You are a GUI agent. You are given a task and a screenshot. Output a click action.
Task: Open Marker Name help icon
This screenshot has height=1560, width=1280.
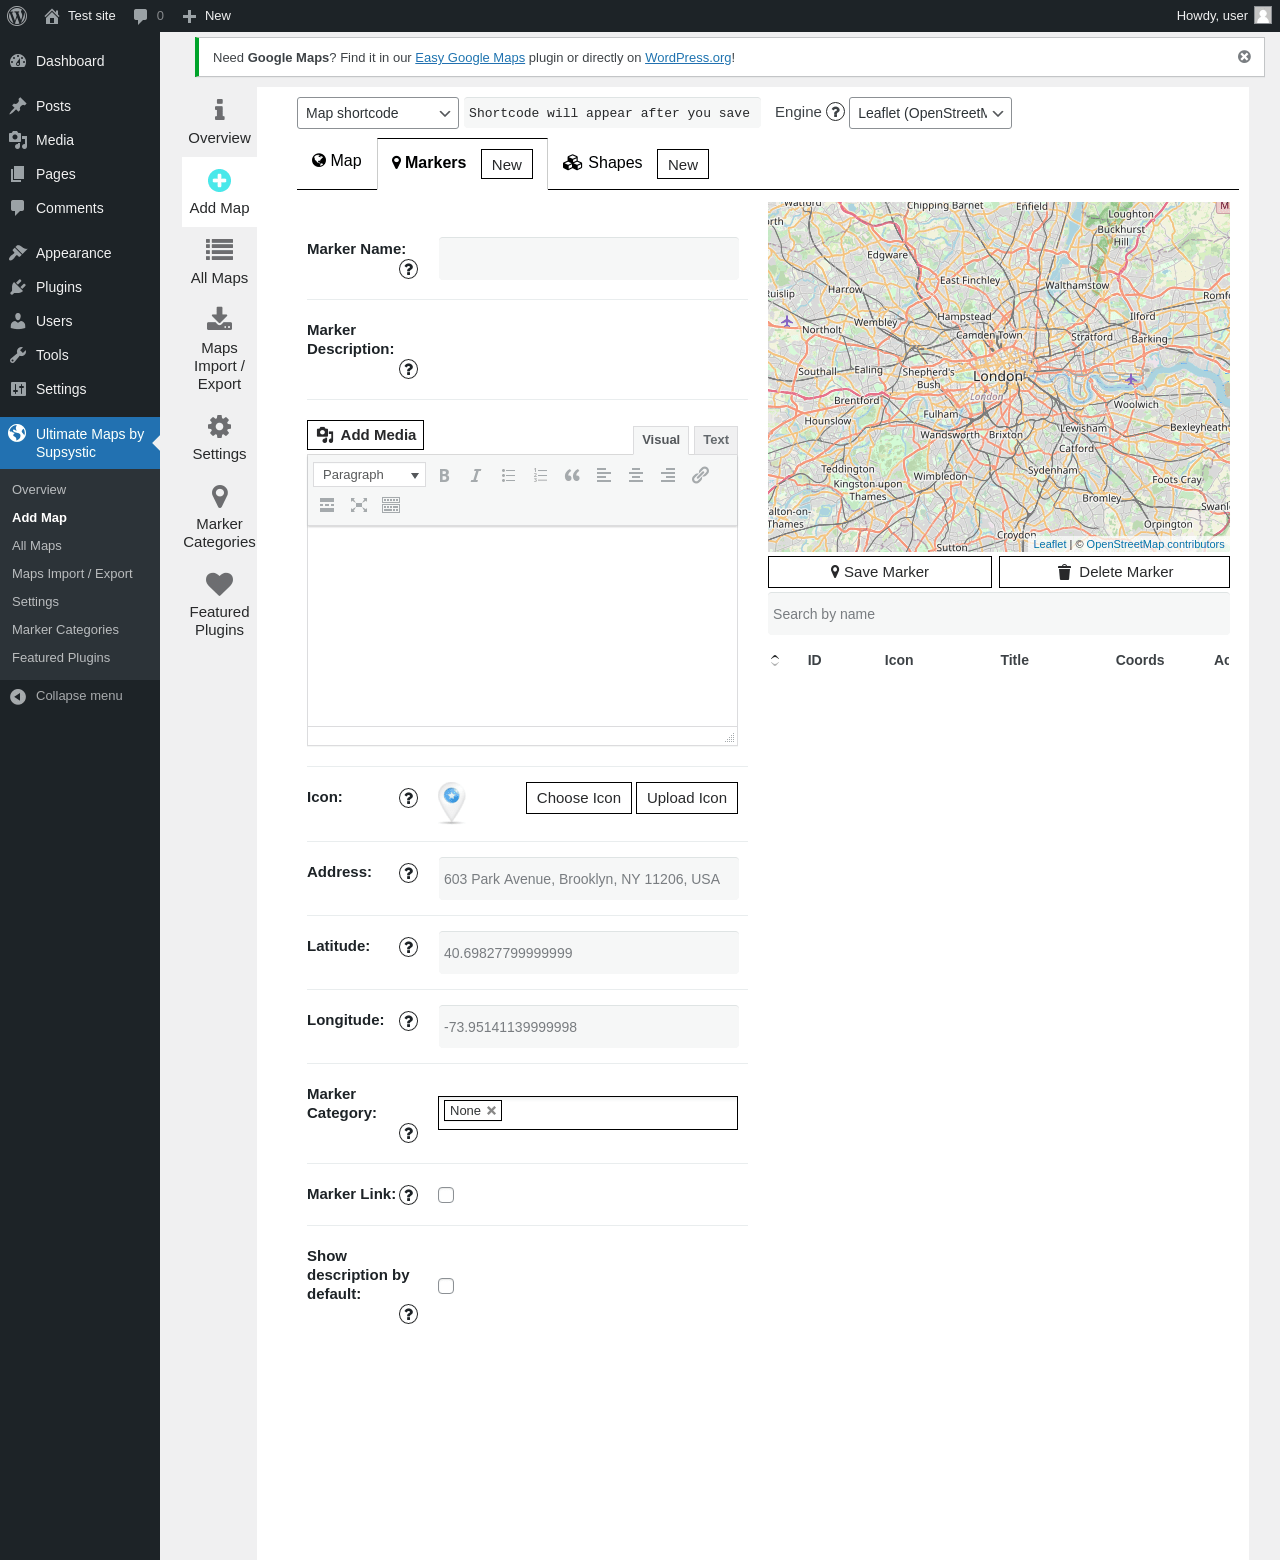[408, 269]
